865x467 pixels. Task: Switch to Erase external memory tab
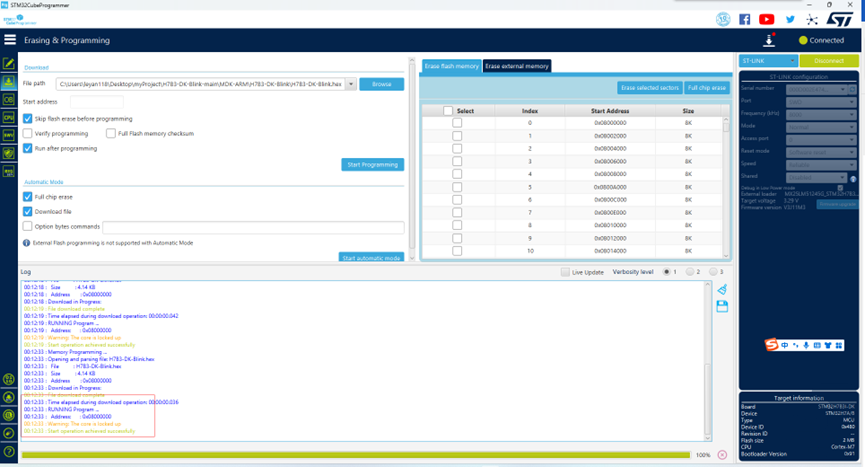(x=517, y=66)
